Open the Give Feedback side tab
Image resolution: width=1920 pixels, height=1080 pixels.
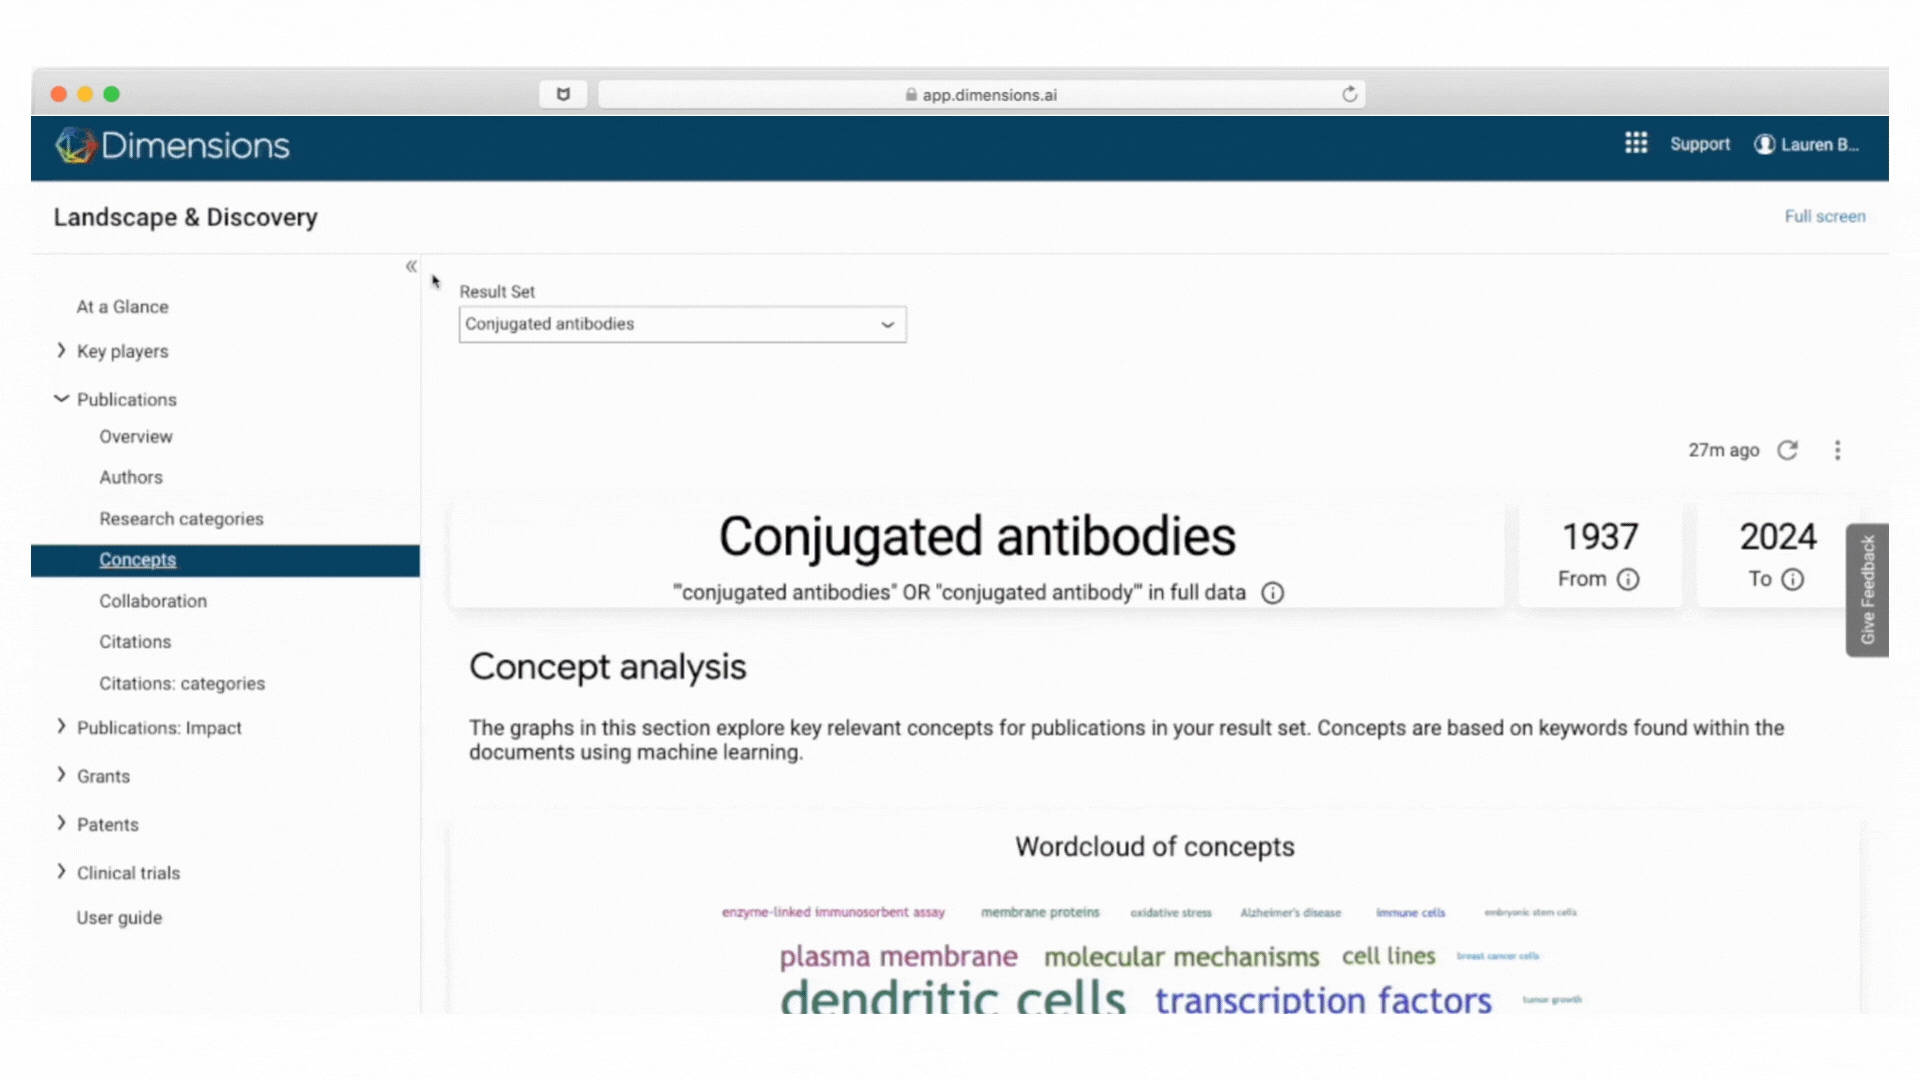[x=1866, y=590]
